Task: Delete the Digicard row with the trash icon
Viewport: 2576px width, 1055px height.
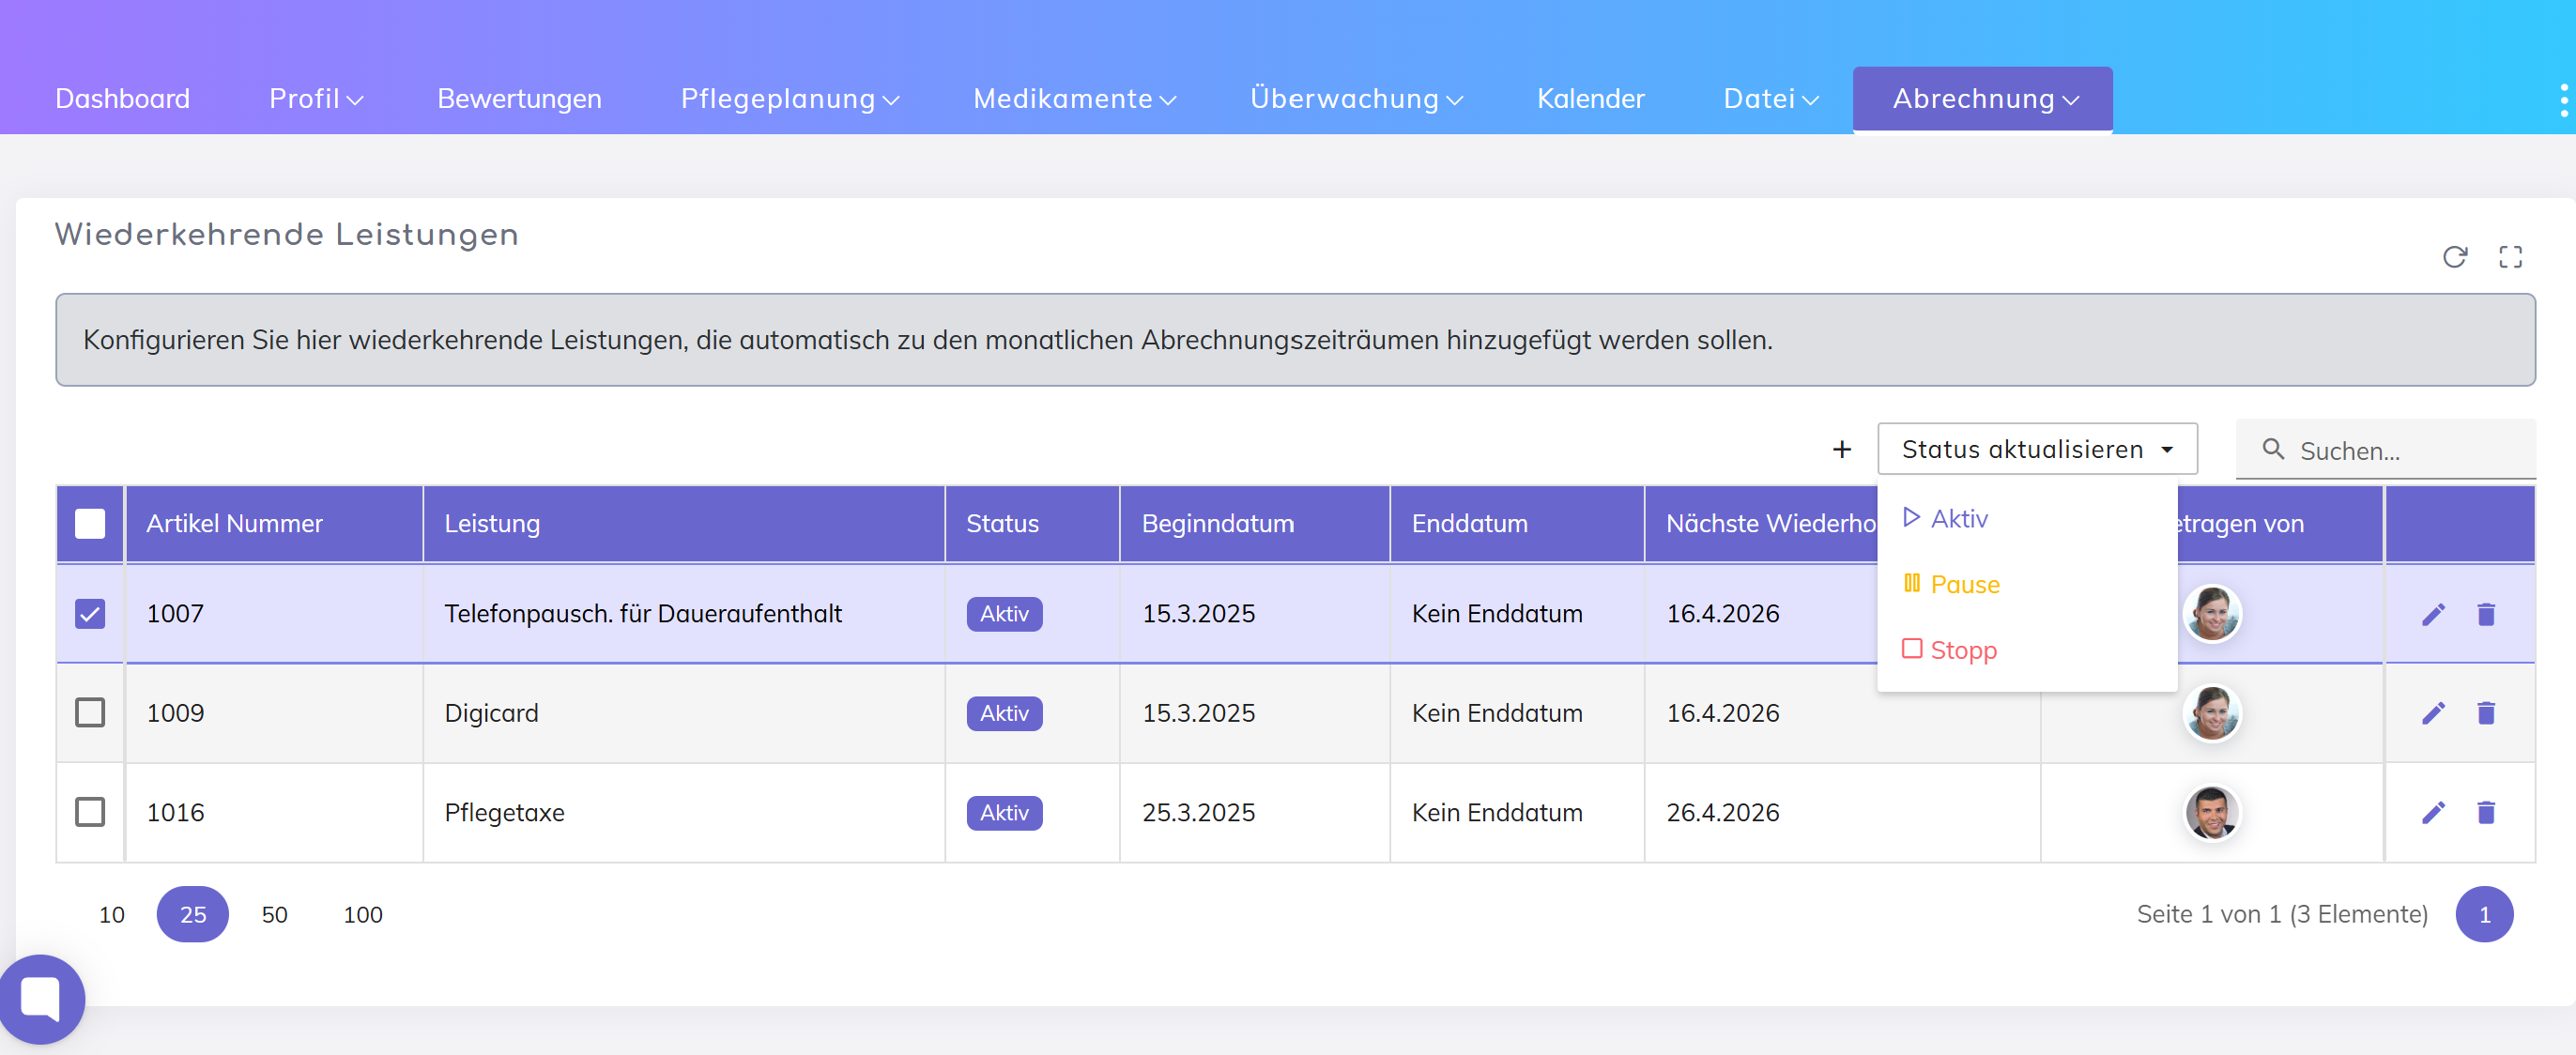Action: point(2486,713)
